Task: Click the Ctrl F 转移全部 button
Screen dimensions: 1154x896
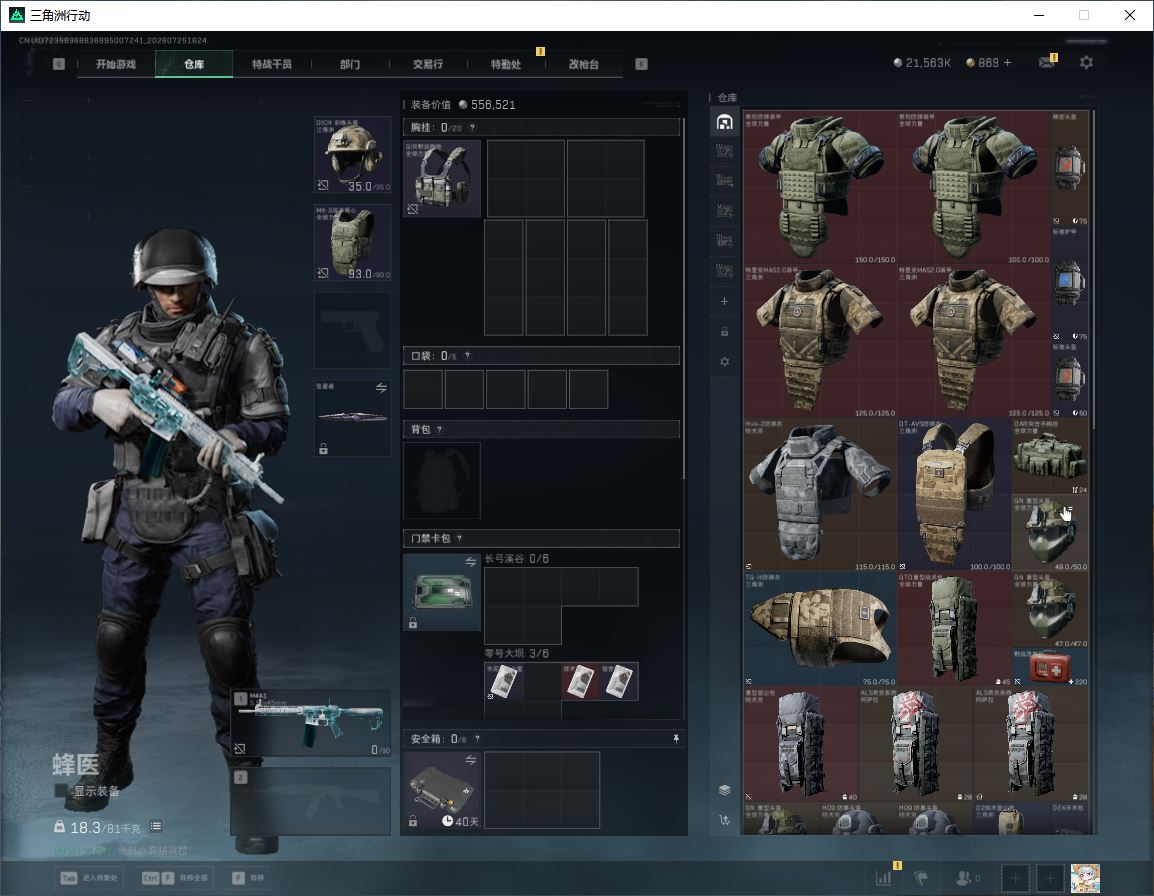Action: coord(175,878)
